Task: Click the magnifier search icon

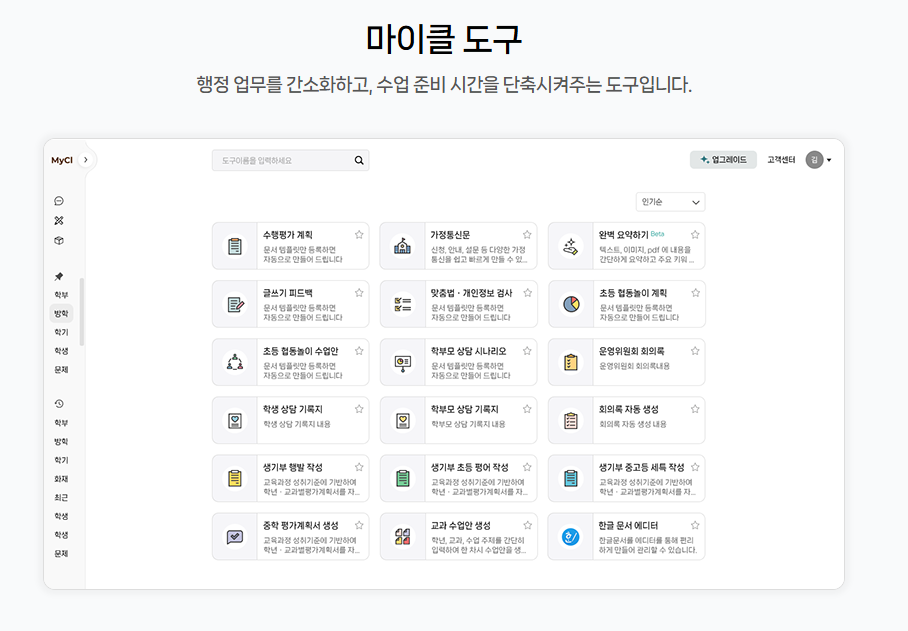Action: pyautogui.click(x=359, y=160)
